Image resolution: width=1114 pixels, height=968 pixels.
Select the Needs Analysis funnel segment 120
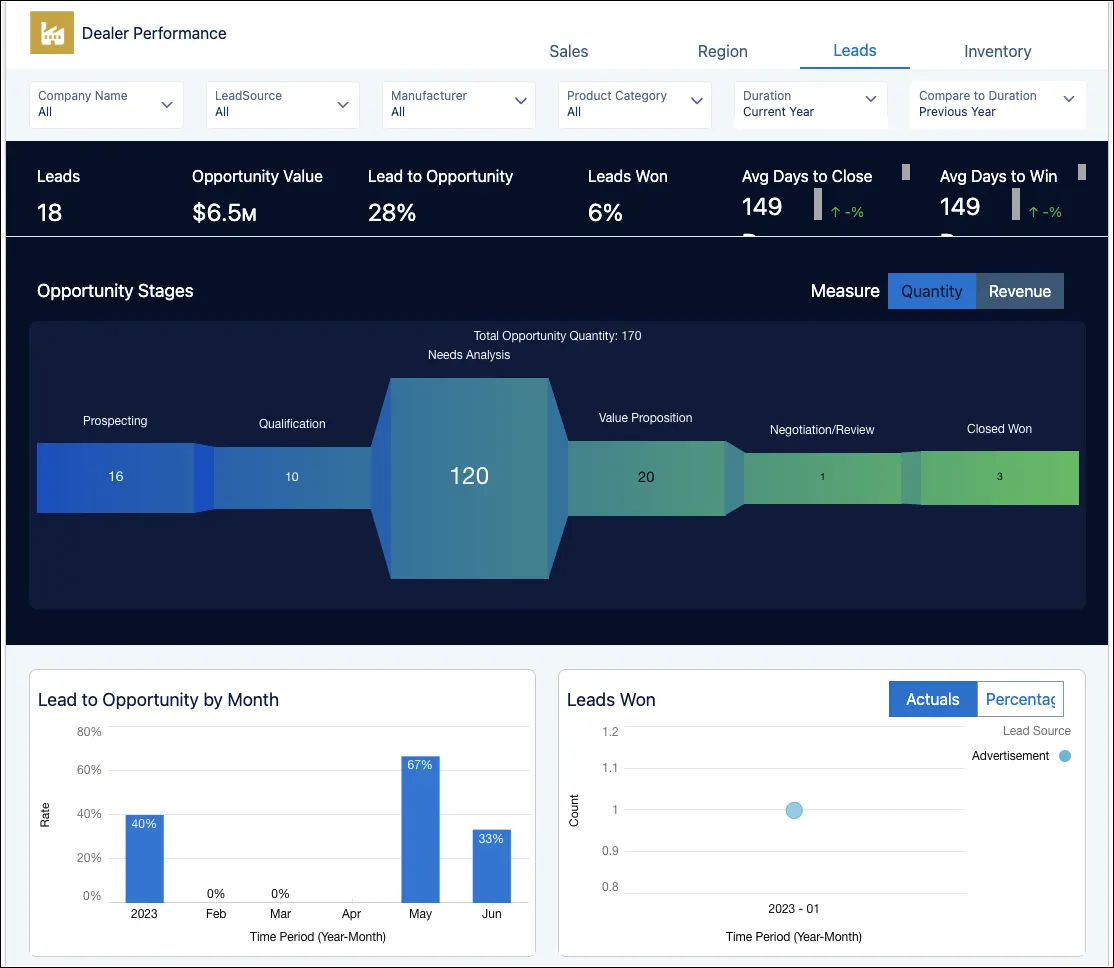(x=469, y=478)
